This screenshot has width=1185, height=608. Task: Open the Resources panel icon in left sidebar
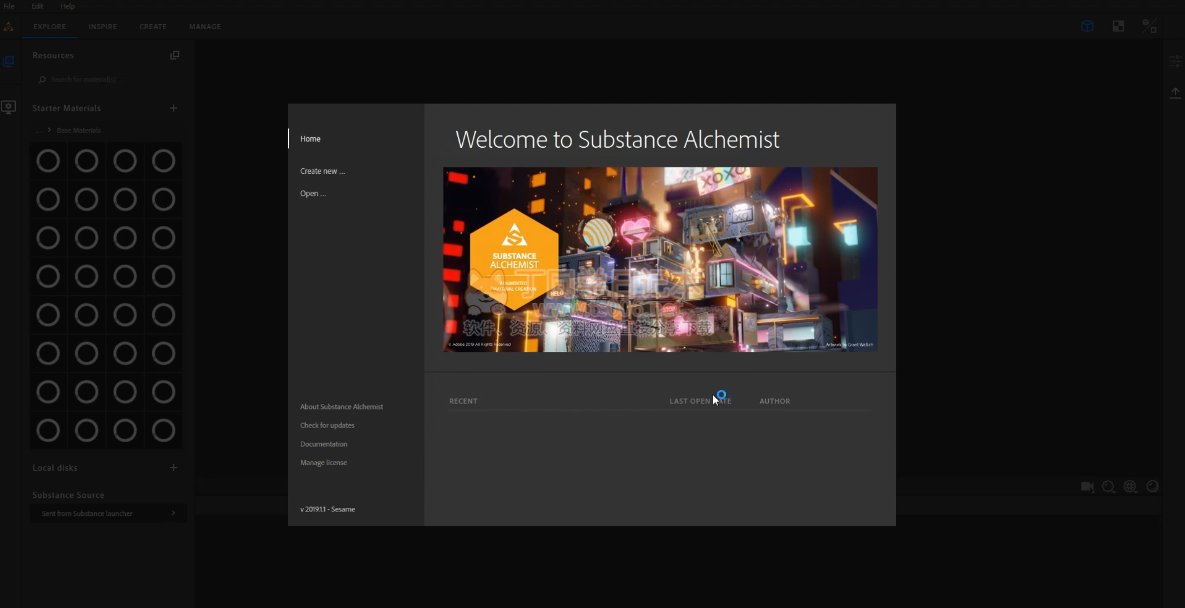coord(9,62)
